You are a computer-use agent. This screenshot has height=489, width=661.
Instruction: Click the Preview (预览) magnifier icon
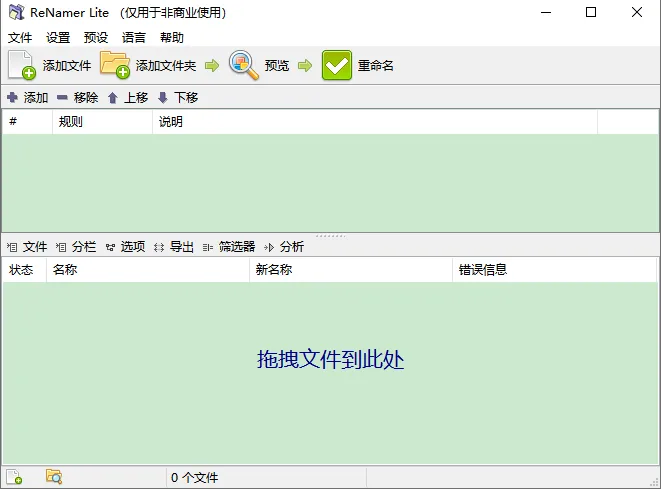point(244,65)
